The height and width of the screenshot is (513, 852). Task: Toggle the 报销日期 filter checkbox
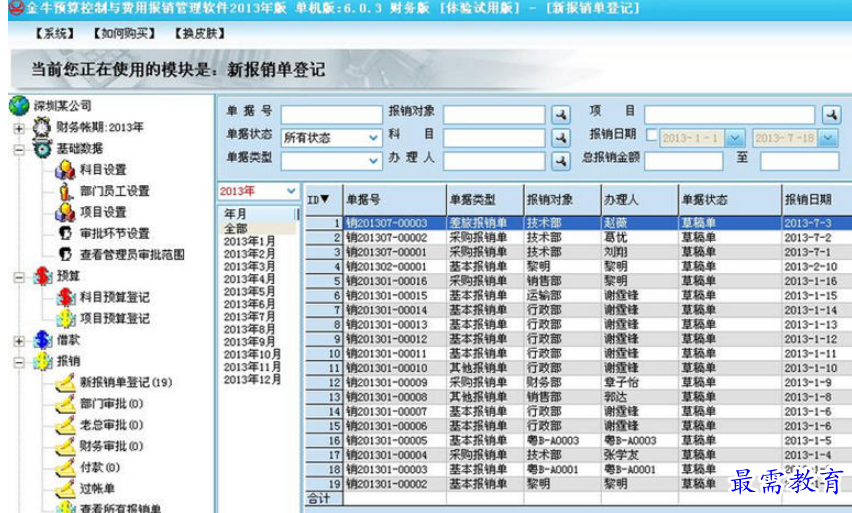pos(653,136)
